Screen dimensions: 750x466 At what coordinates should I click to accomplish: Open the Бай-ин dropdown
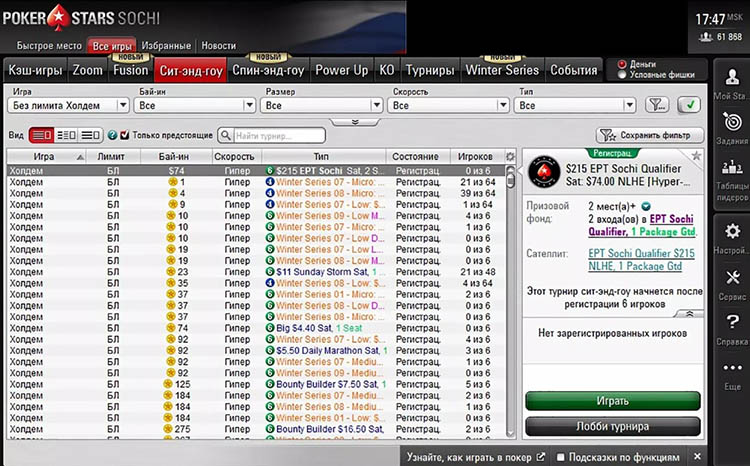[195, 105]
